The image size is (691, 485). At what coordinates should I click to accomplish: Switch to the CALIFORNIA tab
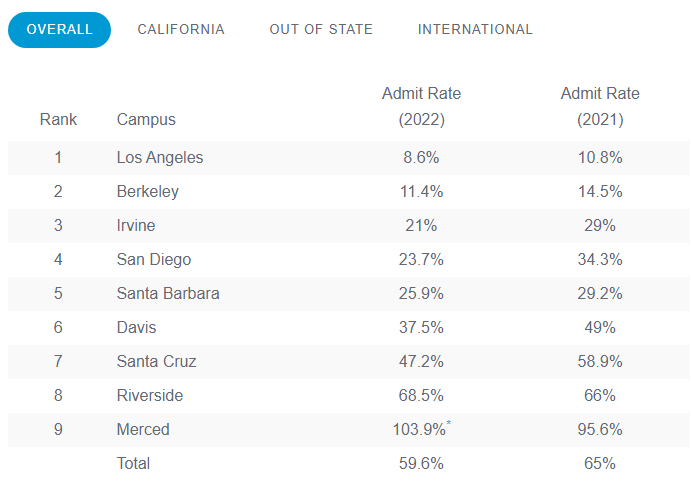click(181, 29)
